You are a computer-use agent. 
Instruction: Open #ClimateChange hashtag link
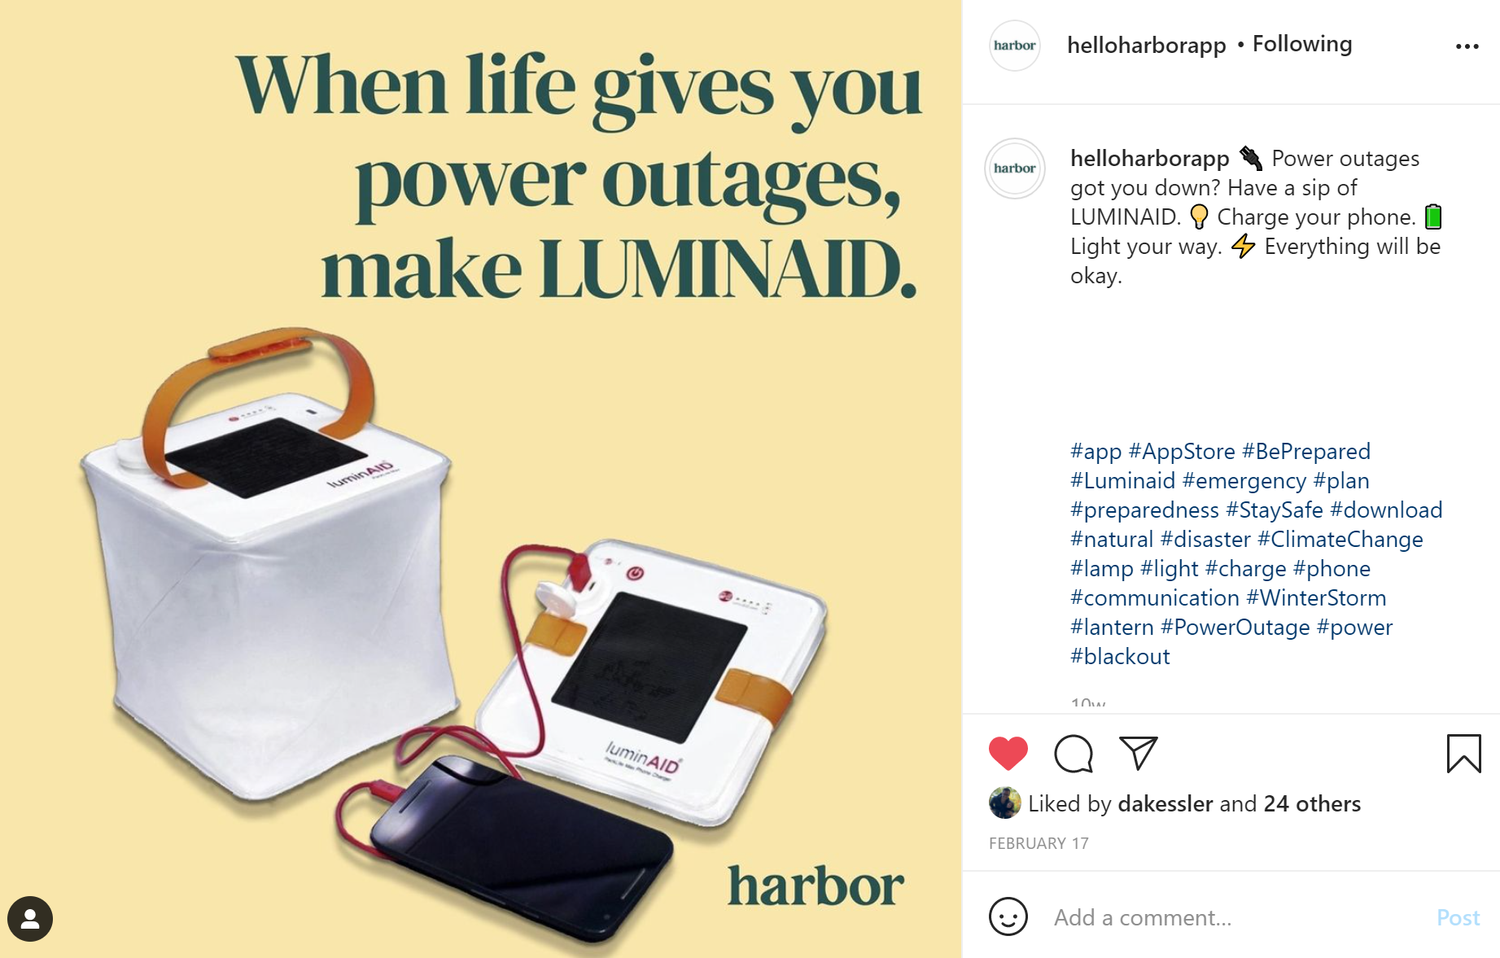1340,539
